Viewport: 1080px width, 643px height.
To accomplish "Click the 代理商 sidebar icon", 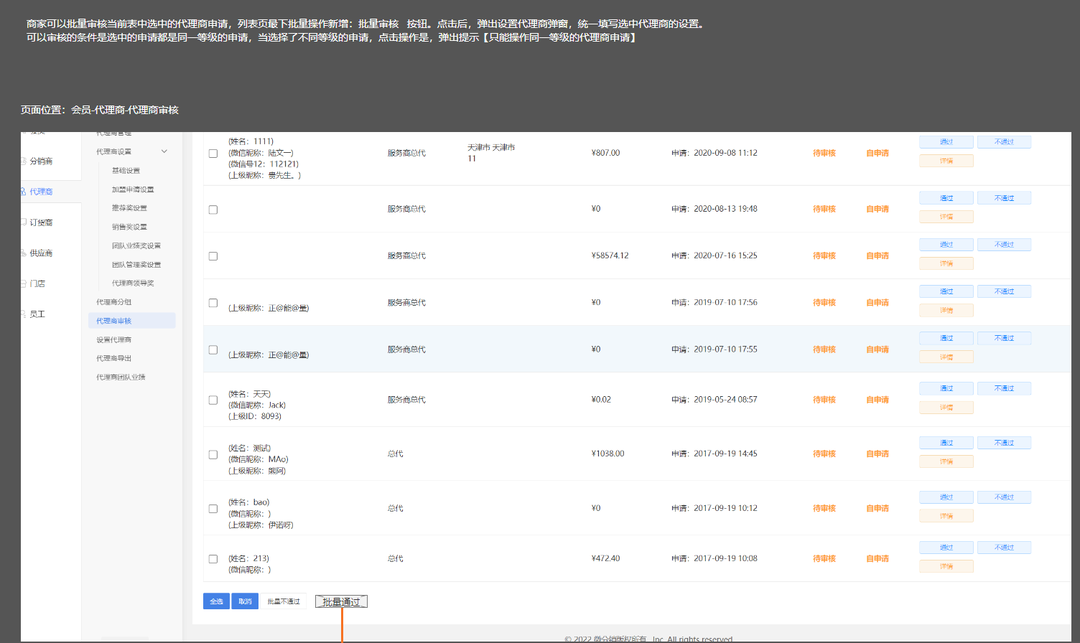I will tap(23, 191).
